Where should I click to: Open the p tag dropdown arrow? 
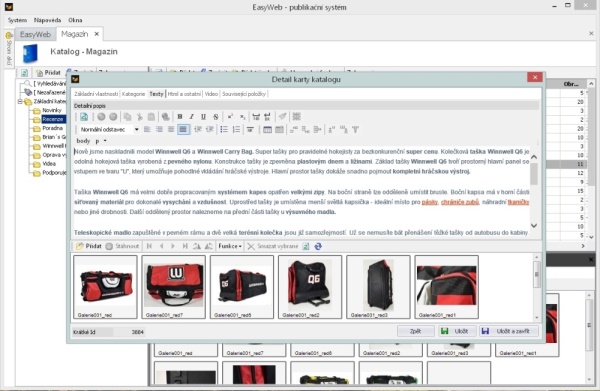click(105, 141)
